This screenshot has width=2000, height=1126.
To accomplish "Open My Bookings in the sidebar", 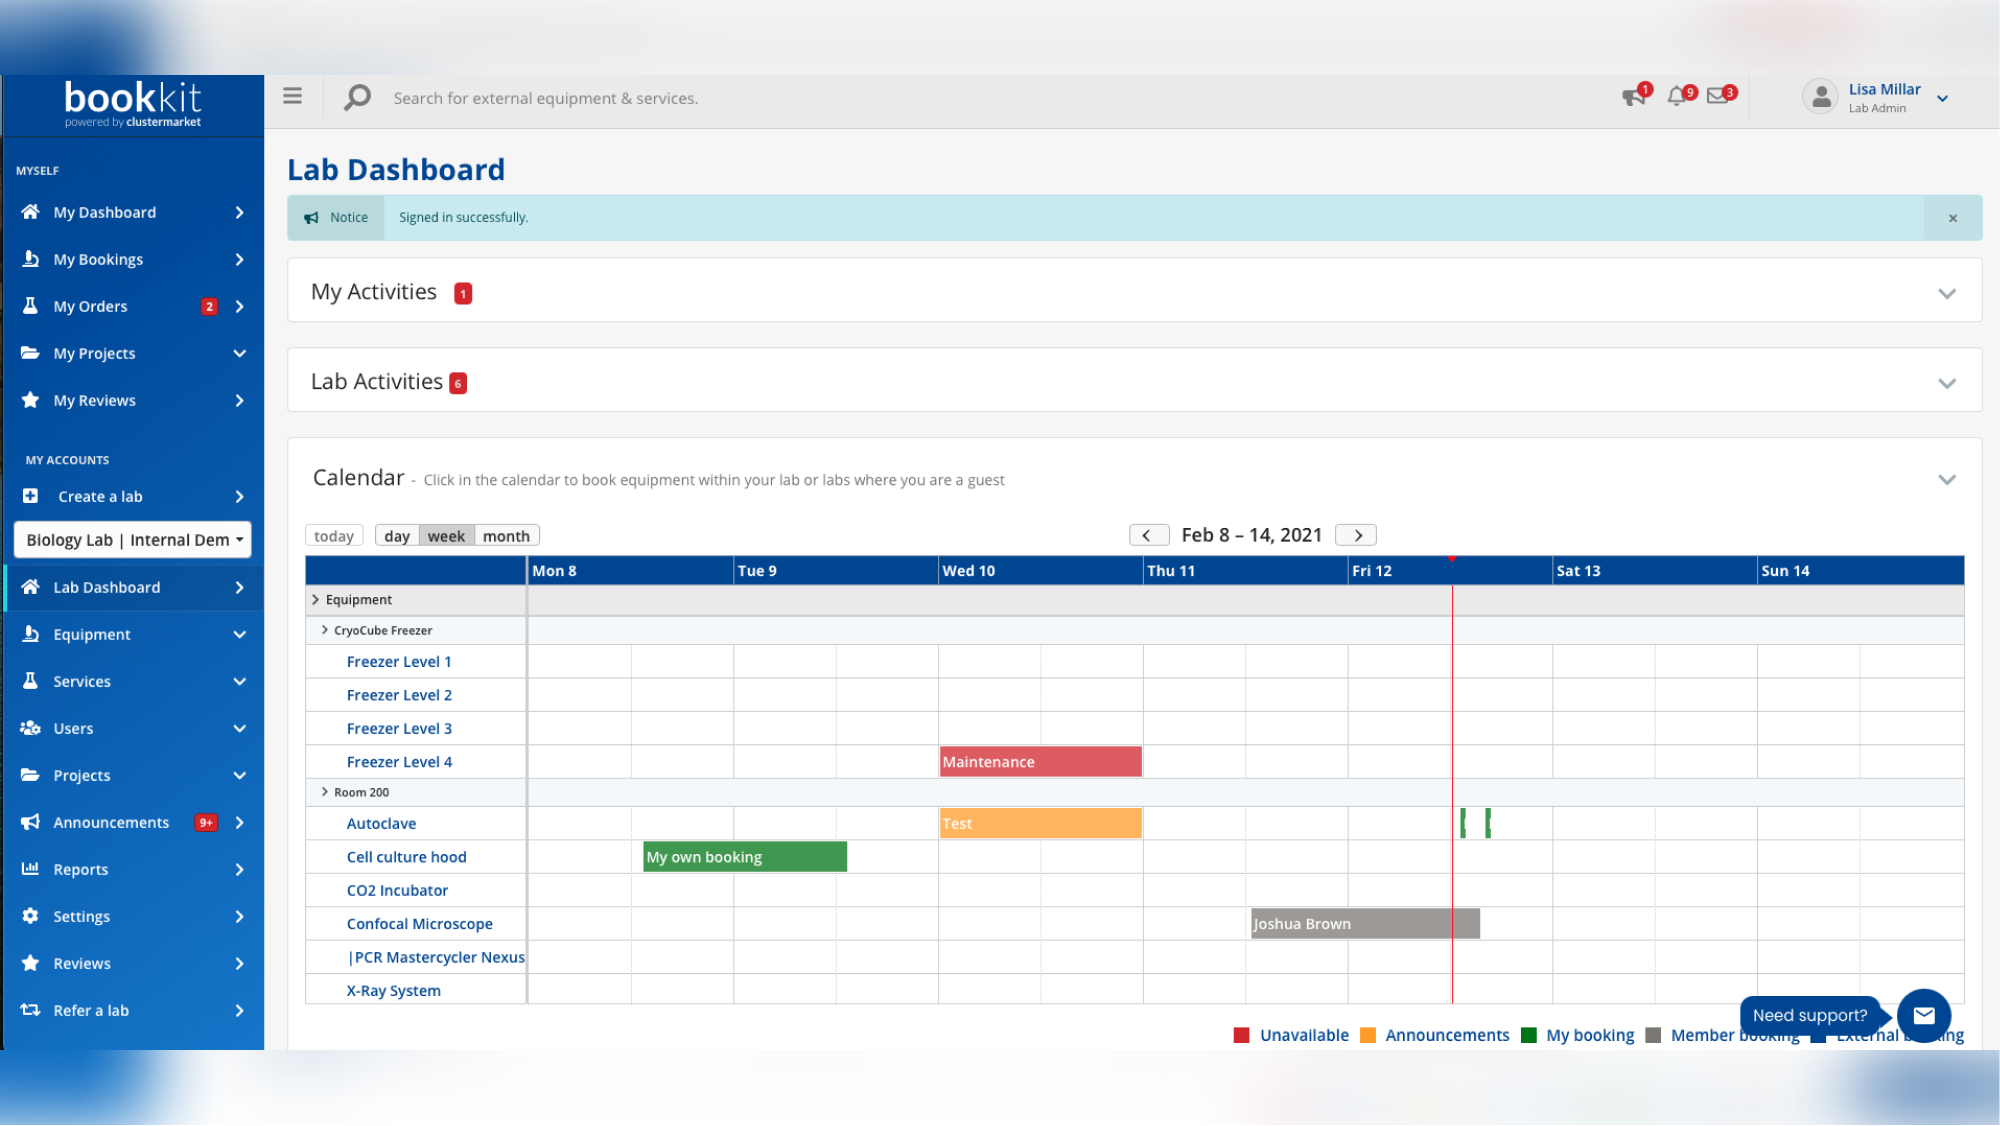I will (98, 259).
